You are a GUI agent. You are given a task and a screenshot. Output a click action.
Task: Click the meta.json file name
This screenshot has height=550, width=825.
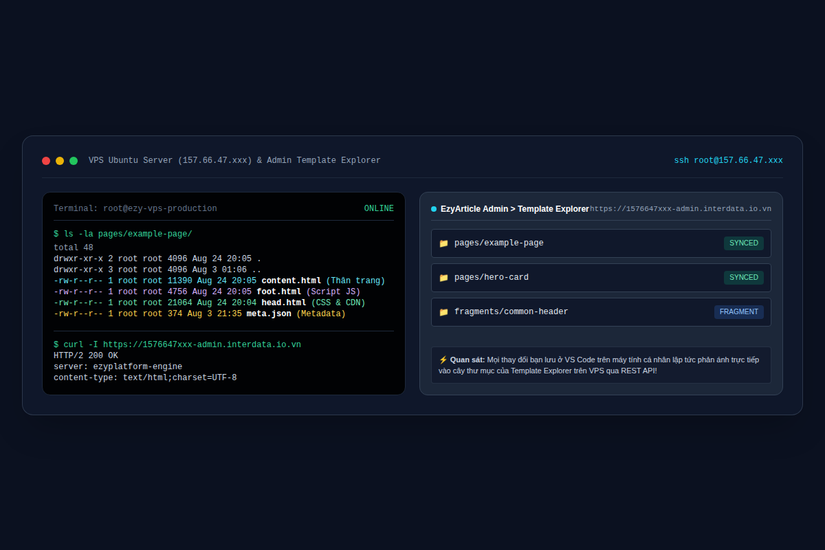269,314
